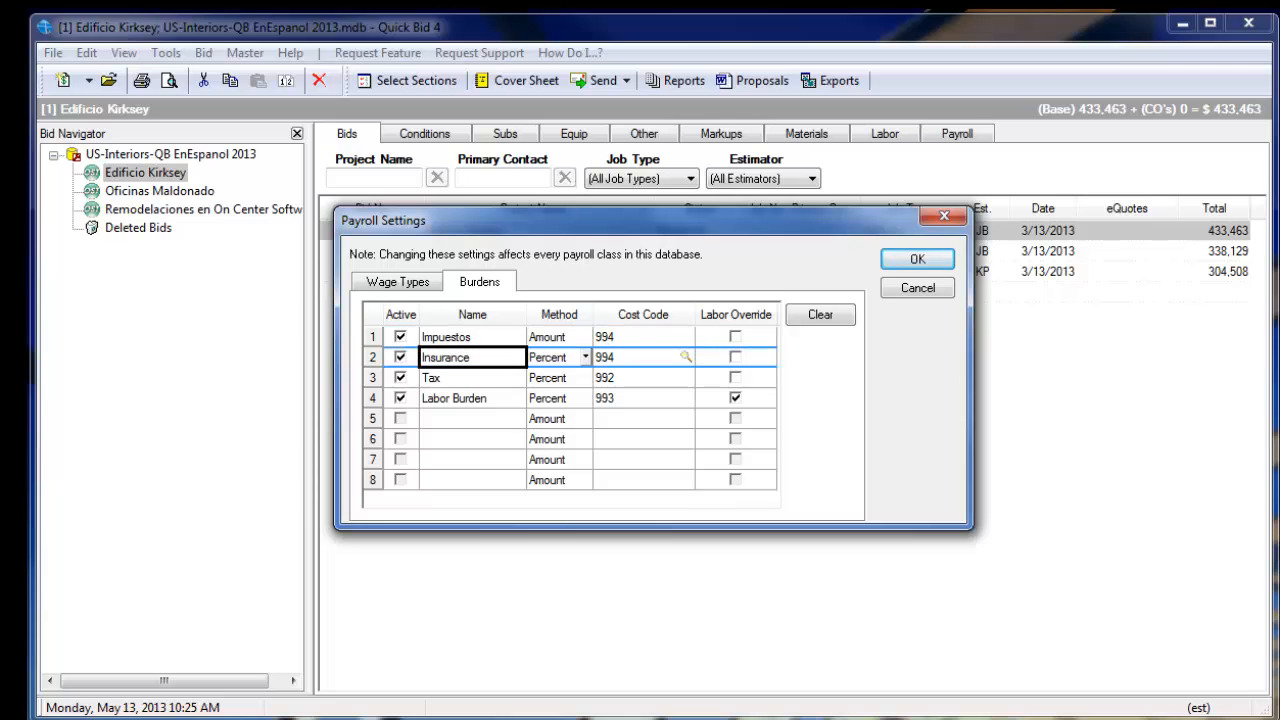Switch to the Materials tab
Viewport: 1280px width, 720px height.
pyautogui.click(x=806, y=134)
